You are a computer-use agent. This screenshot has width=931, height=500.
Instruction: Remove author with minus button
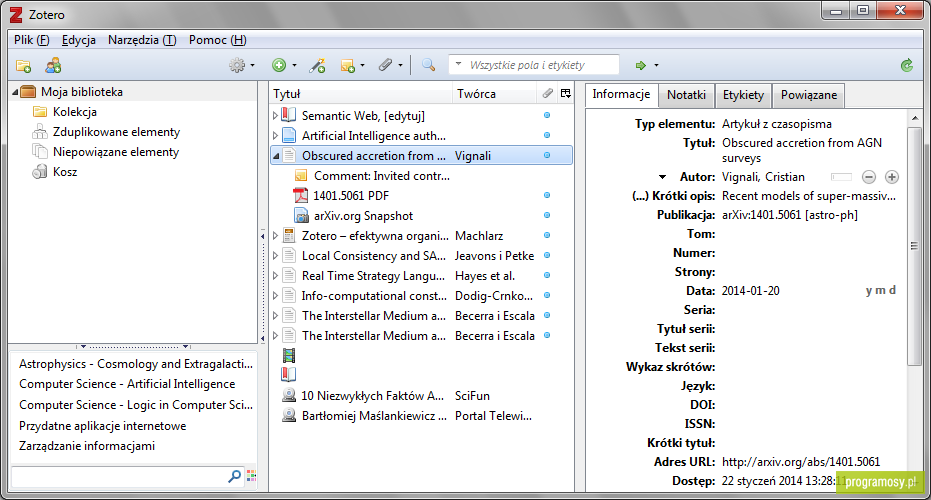pyautogui.click(x=869, y=177)
